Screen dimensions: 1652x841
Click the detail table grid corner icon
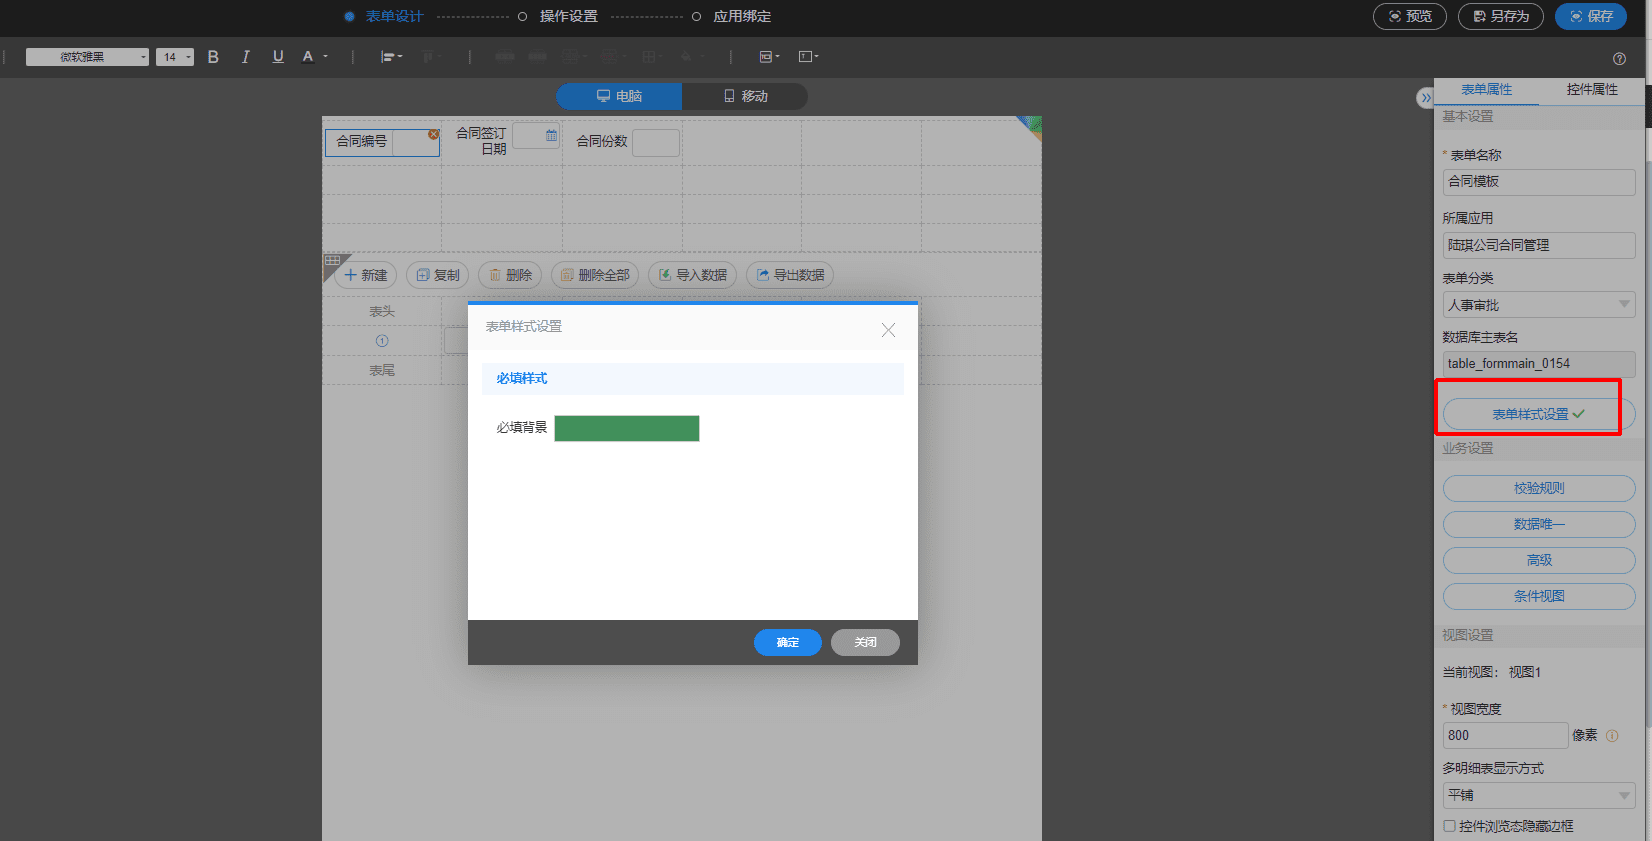click(x=332, y=261)
